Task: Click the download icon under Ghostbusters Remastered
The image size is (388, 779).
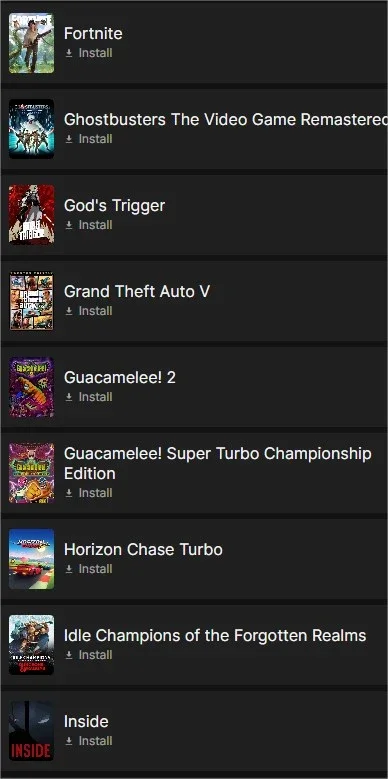Action: [x=69, y=139]
